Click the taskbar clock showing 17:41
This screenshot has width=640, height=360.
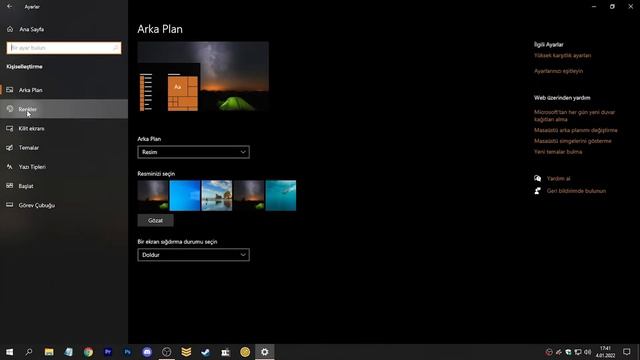(605, 352)
